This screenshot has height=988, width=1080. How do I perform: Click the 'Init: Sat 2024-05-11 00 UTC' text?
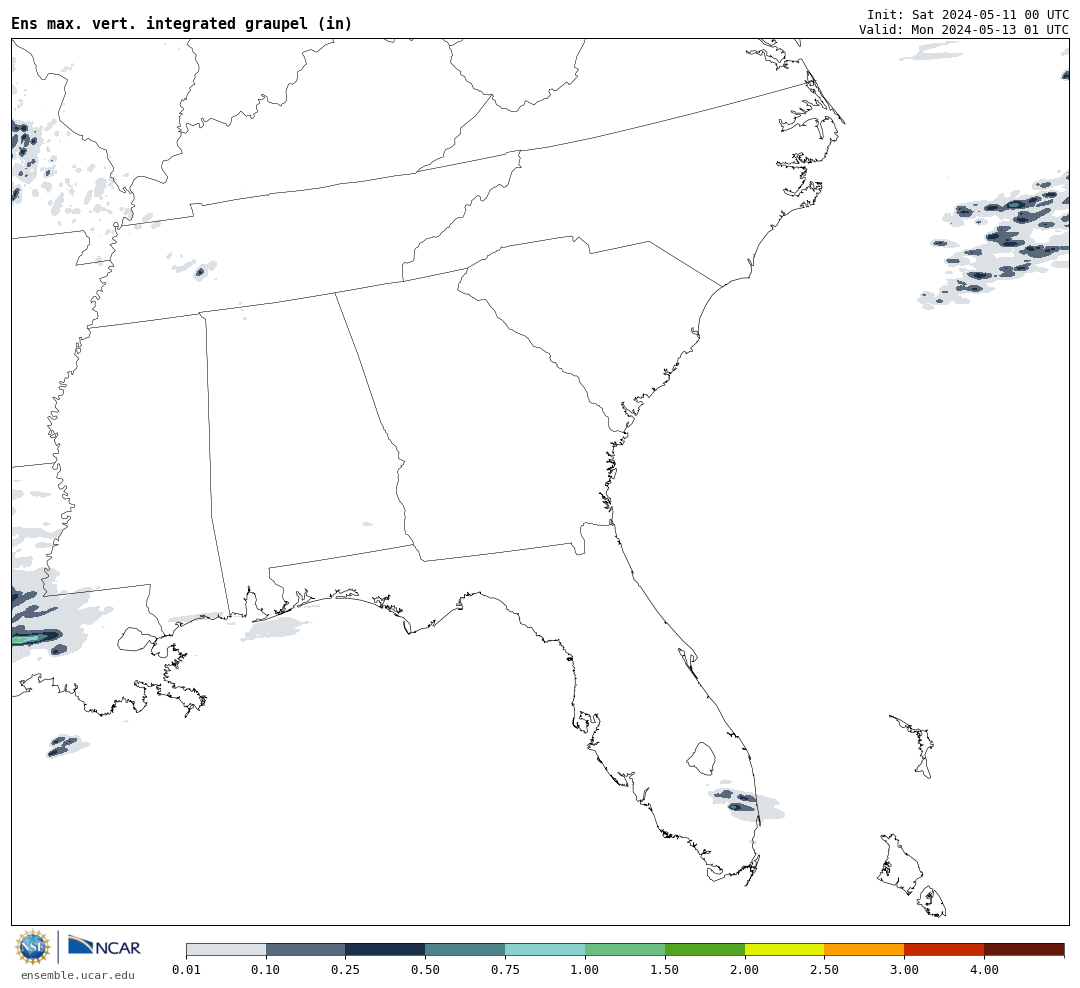point(968,14)
